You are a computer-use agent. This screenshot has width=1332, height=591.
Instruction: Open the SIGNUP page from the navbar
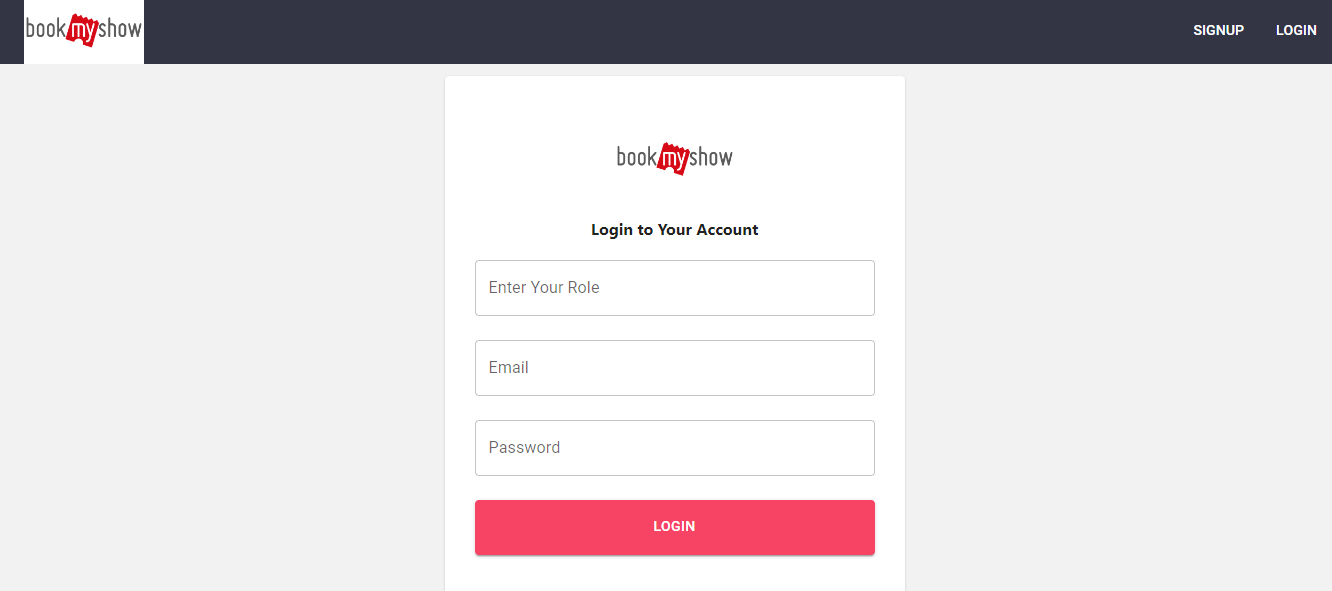1218,29
